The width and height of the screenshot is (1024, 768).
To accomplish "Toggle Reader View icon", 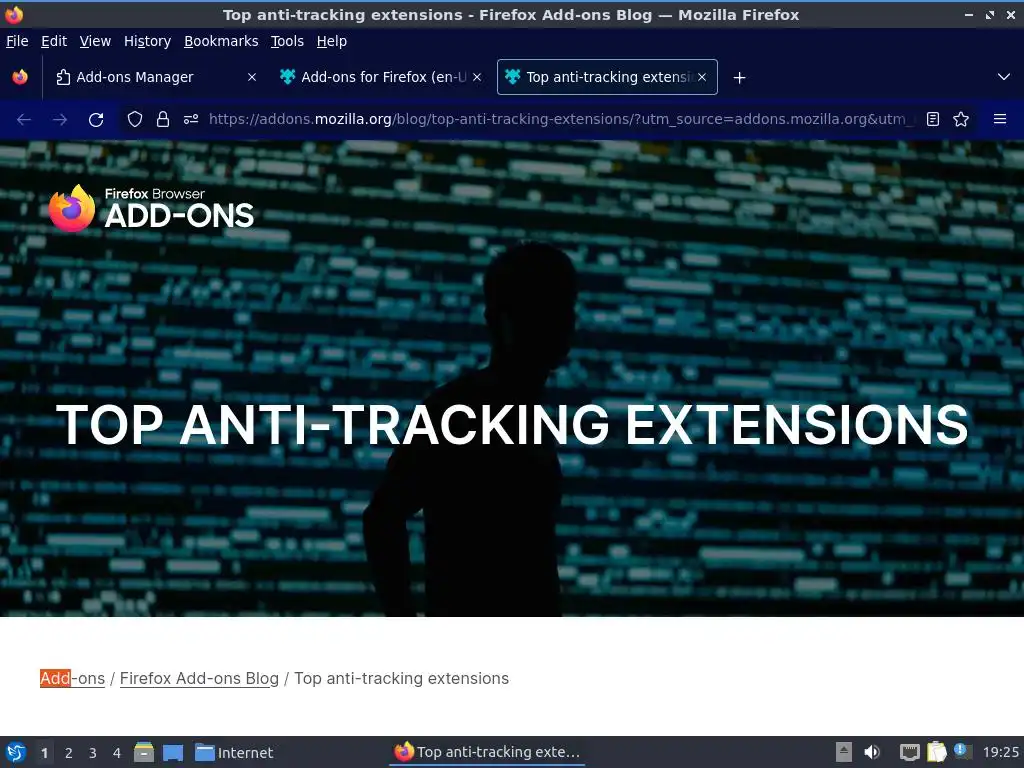I will [x=933, y=119].
